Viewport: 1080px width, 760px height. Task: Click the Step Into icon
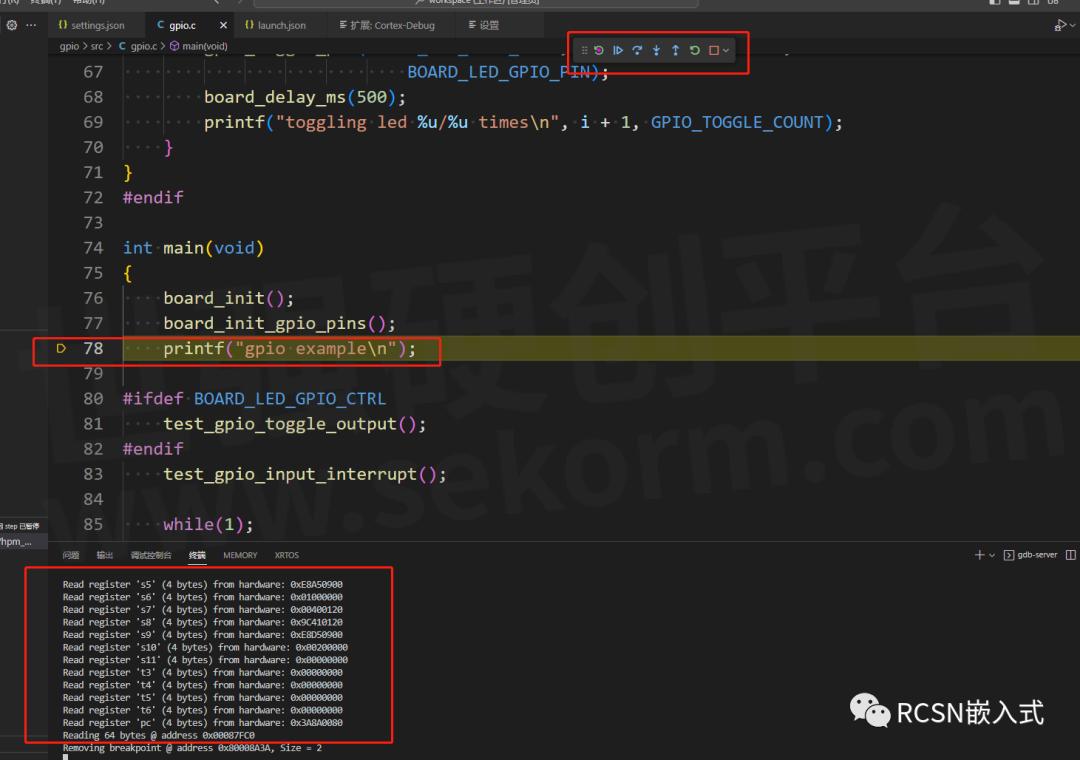pyautogui.click(x=656, y=50)
